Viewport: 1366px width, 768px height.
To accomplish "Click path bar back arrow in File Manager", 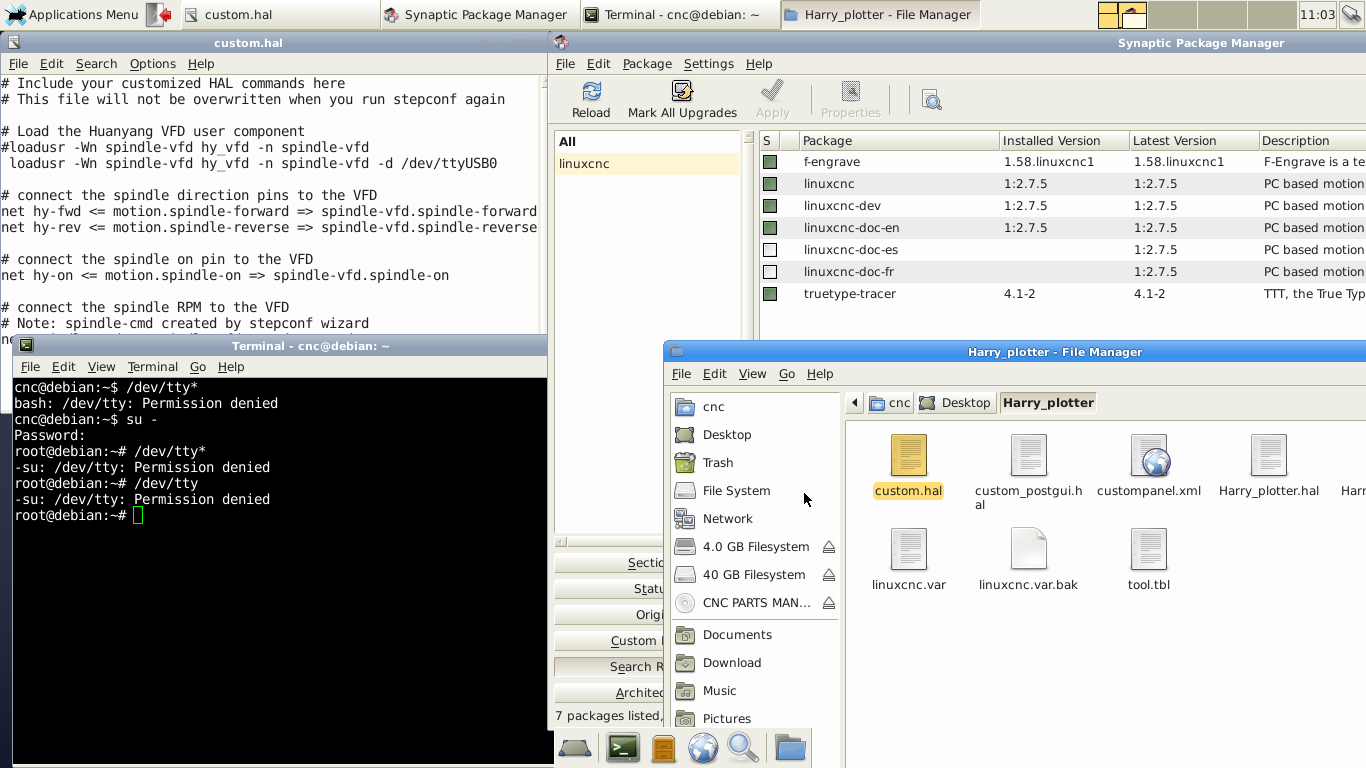I will 854,403.
